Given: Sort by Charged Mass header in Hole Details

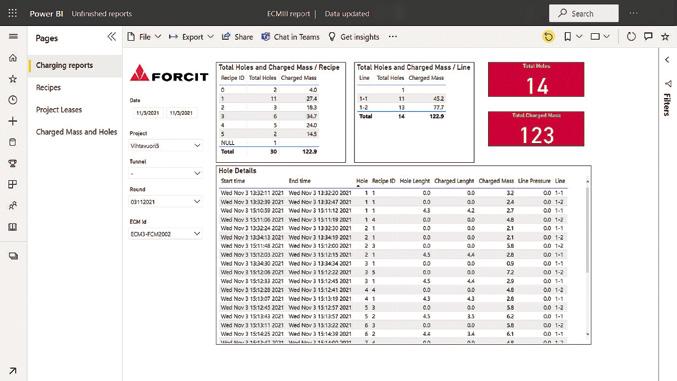Looking at the screenshot, I should click(x=496, y=181).
